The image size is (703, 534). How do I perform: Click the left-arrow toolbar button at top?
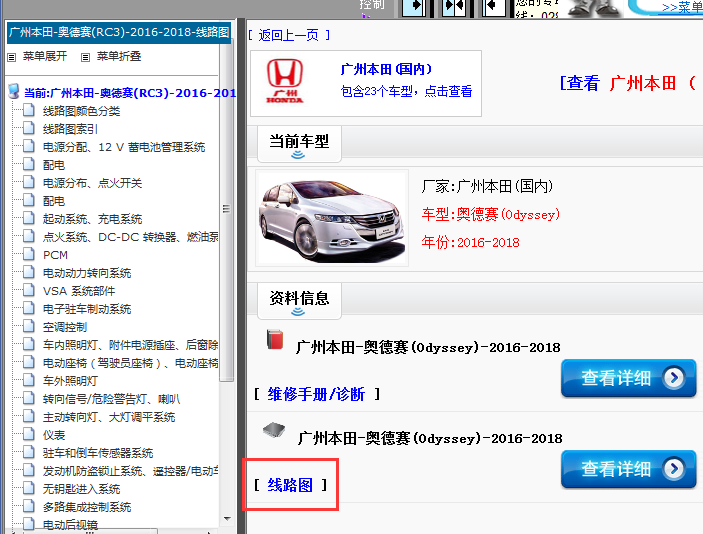(494, 7)
